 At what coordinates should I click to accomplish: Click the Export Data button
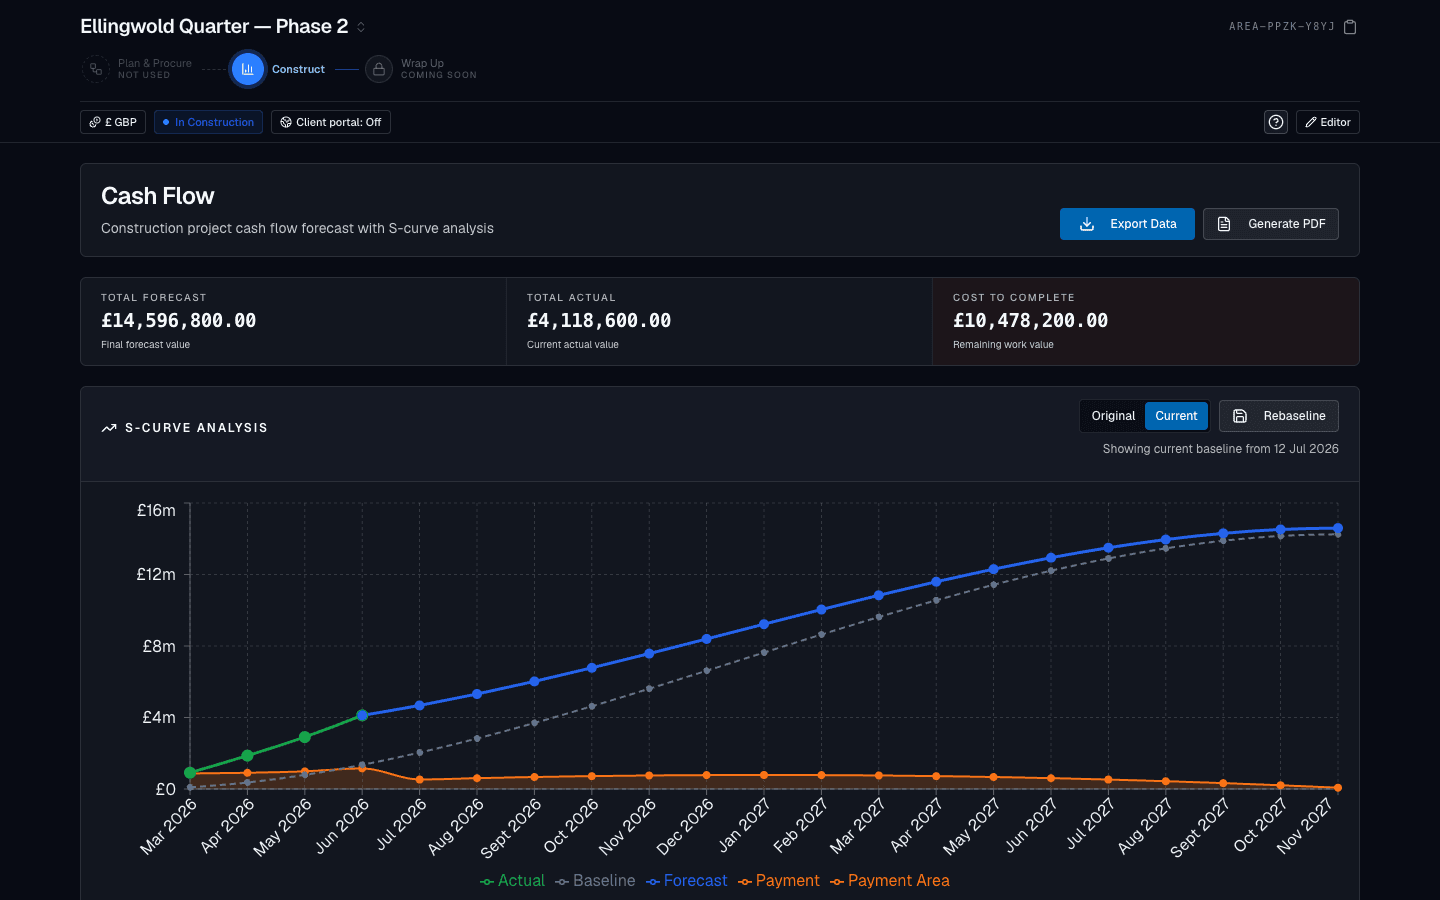click(1127, 224)
